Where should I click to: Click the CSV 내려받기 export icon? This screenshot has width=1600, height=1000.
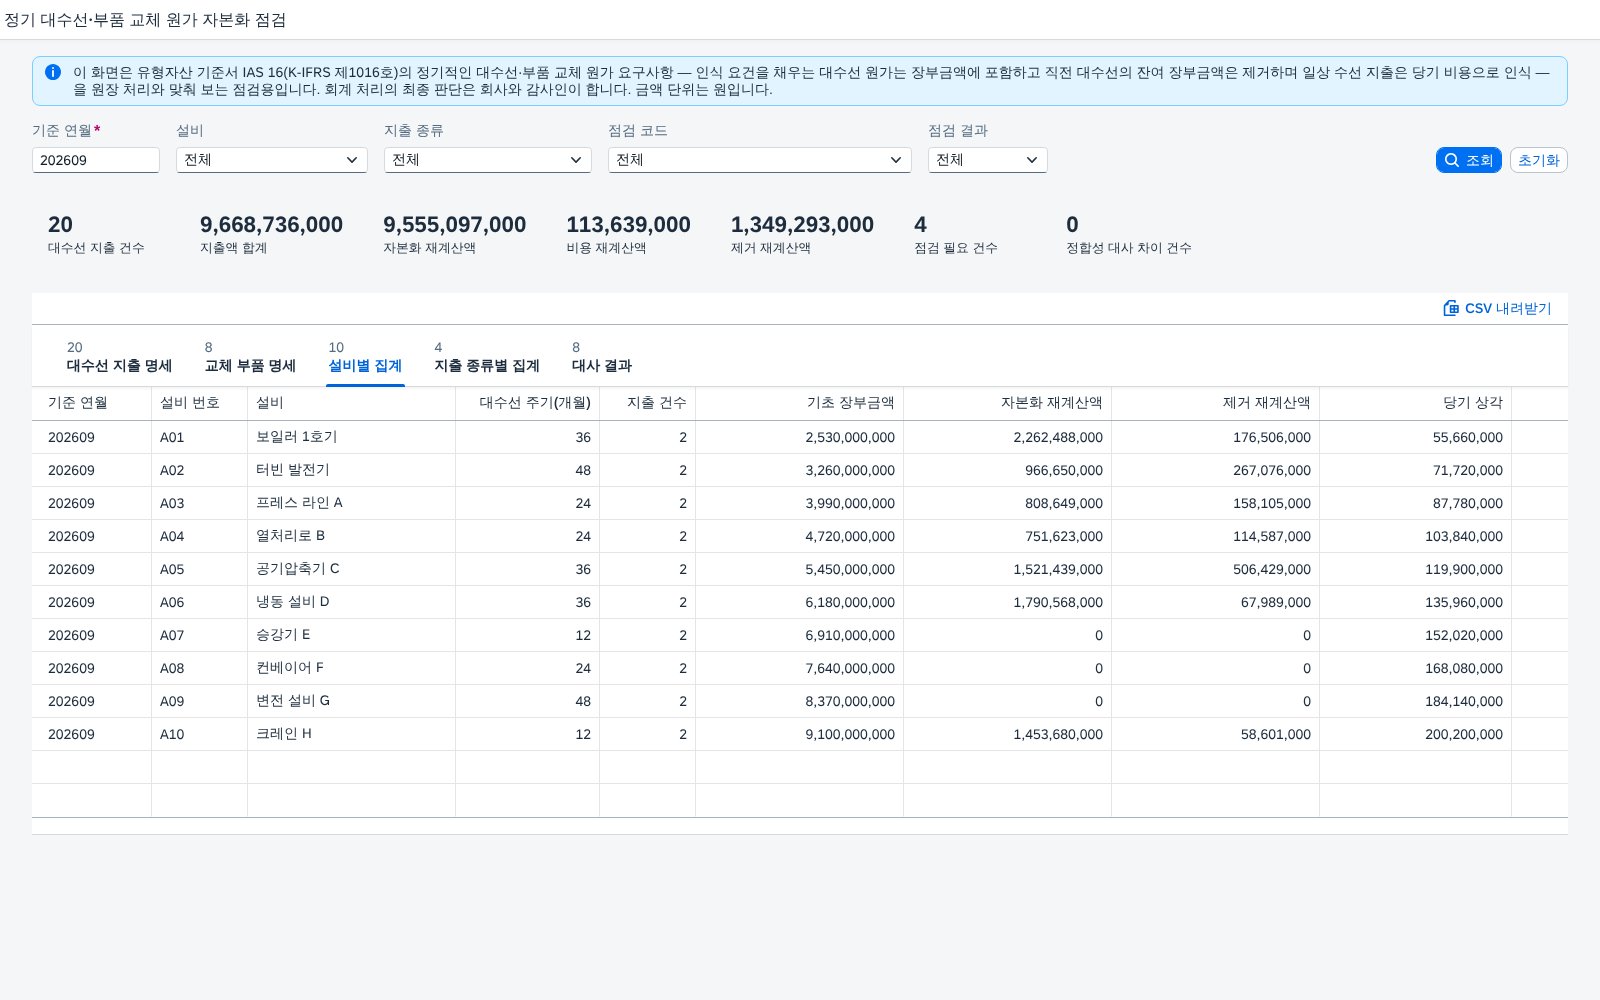[1451, 308]
